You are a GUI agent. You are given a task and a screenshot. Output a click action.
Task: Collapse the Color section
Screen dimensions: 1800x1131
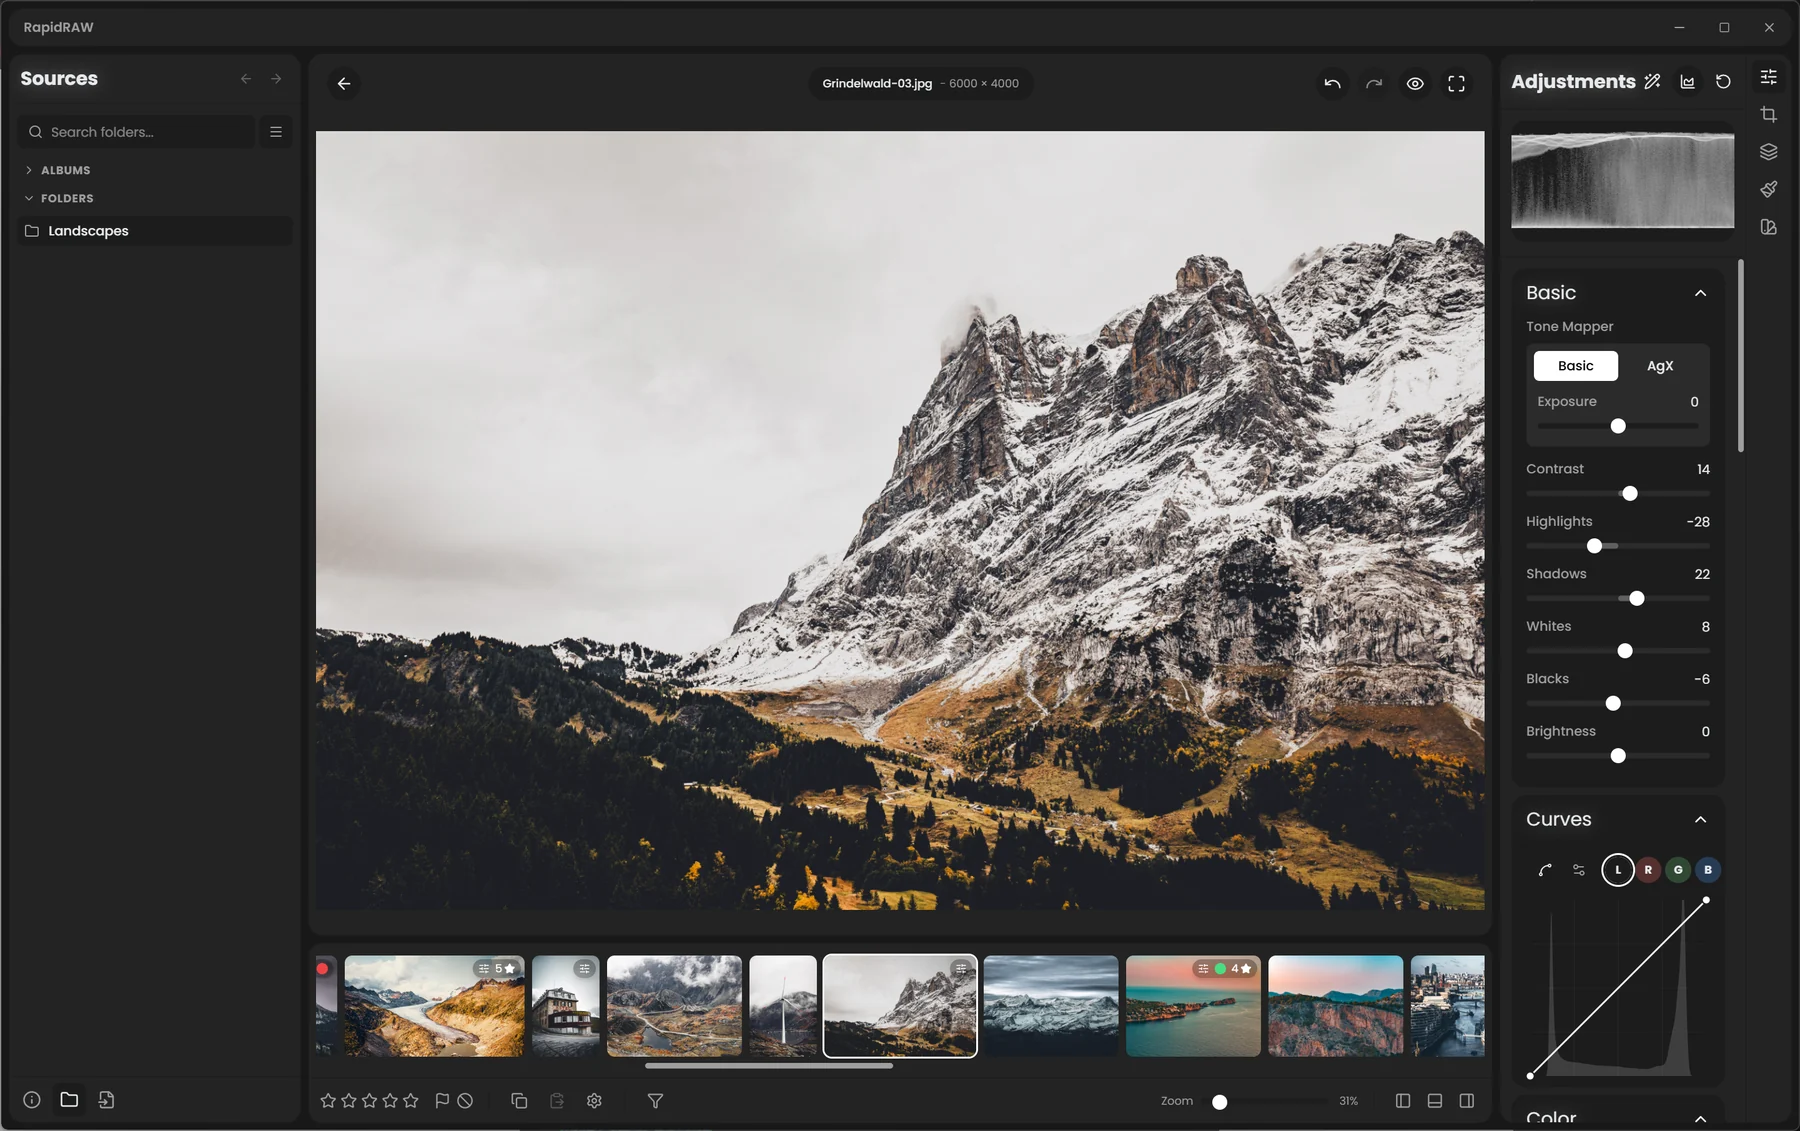1700,1118
